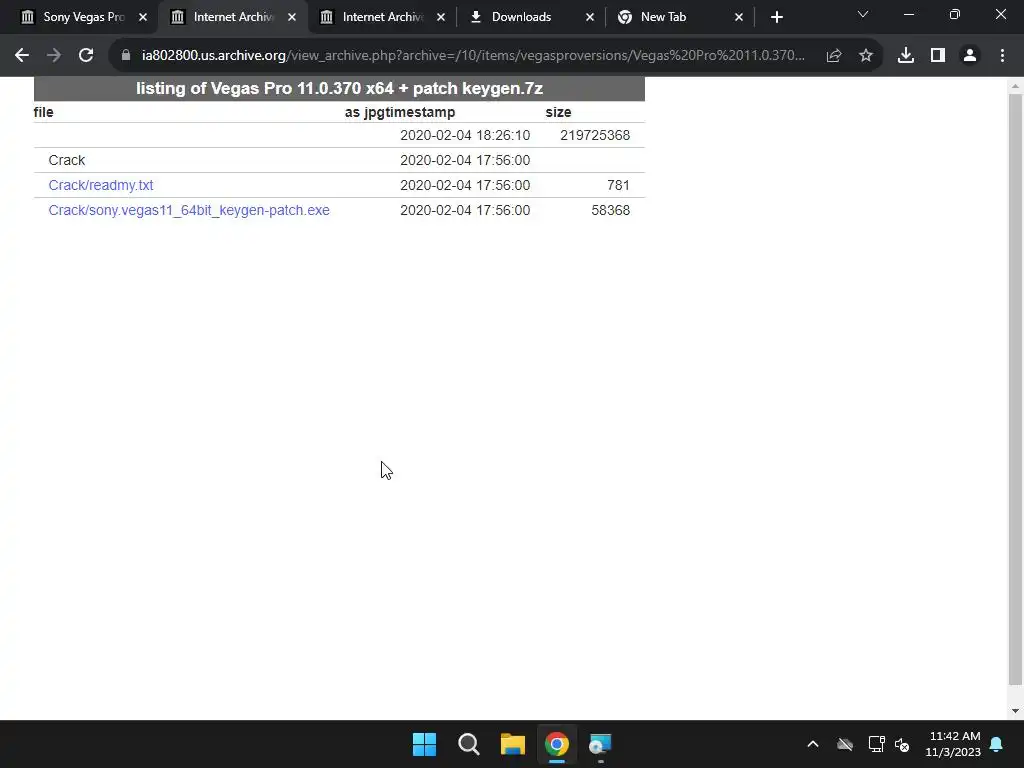Click the scrollbar up arrow
The width and height of the screenshot is (1024, 768).
point(1015,86)
